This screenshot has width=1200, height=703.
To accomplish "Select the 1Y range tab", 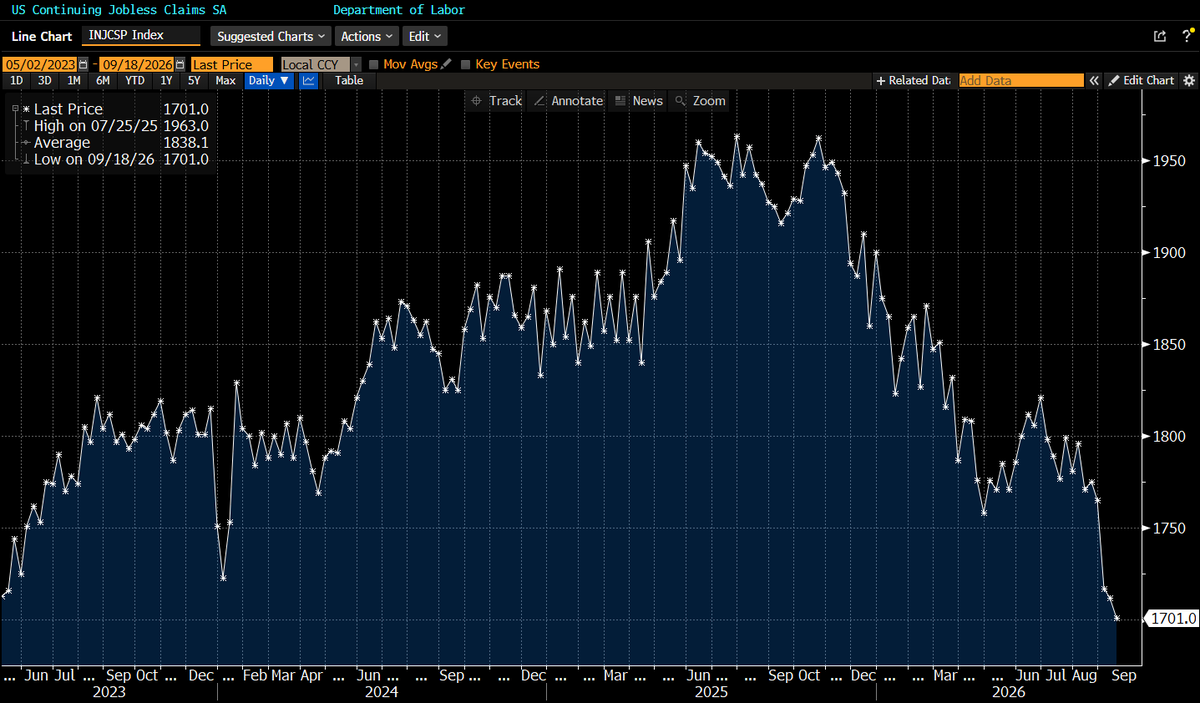I will click(166, 80).
